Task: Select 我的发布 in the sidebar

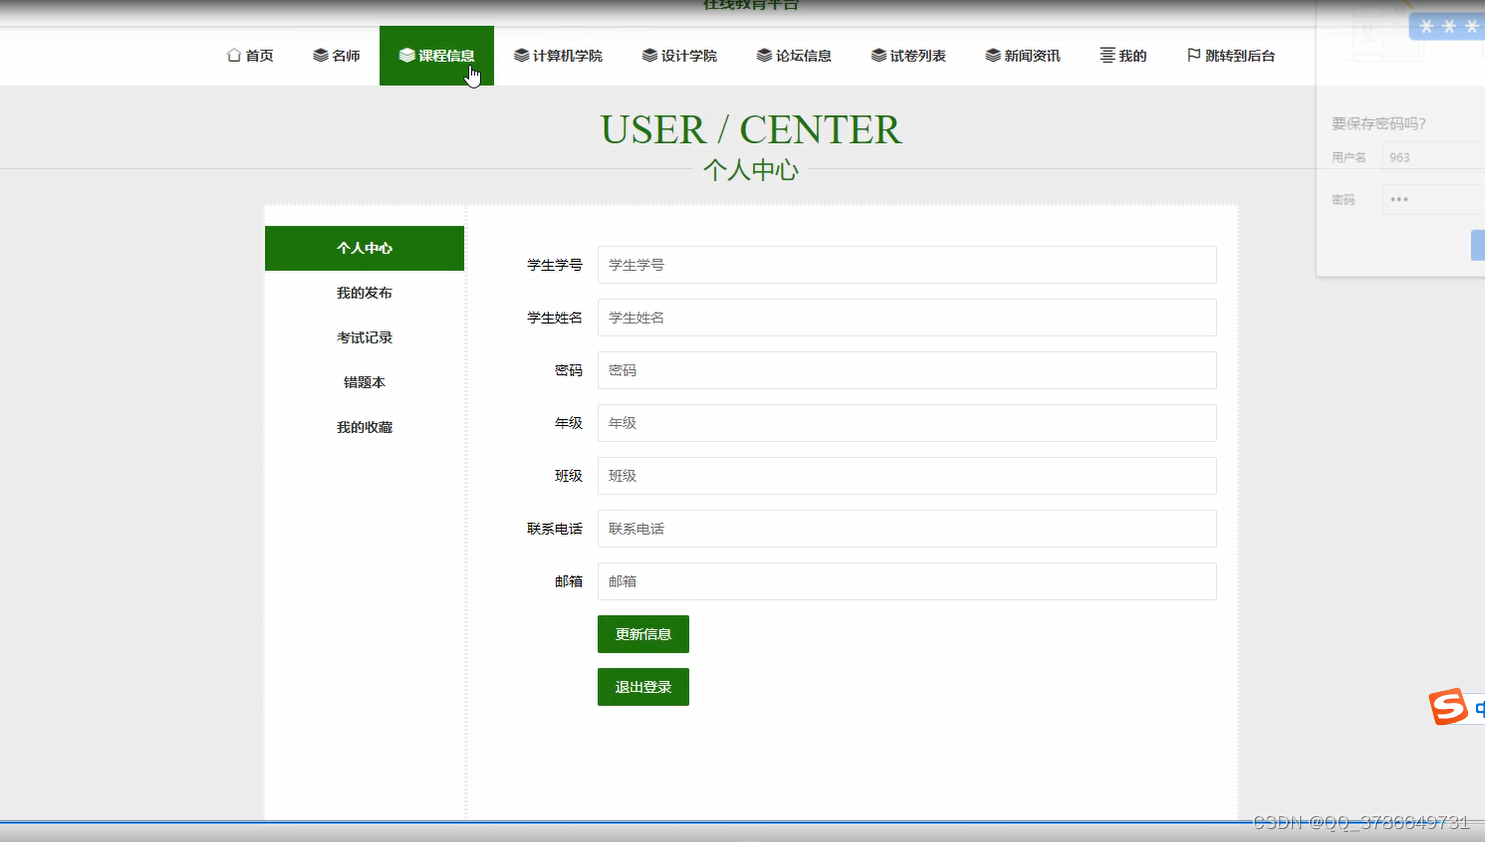Action: 364,293
